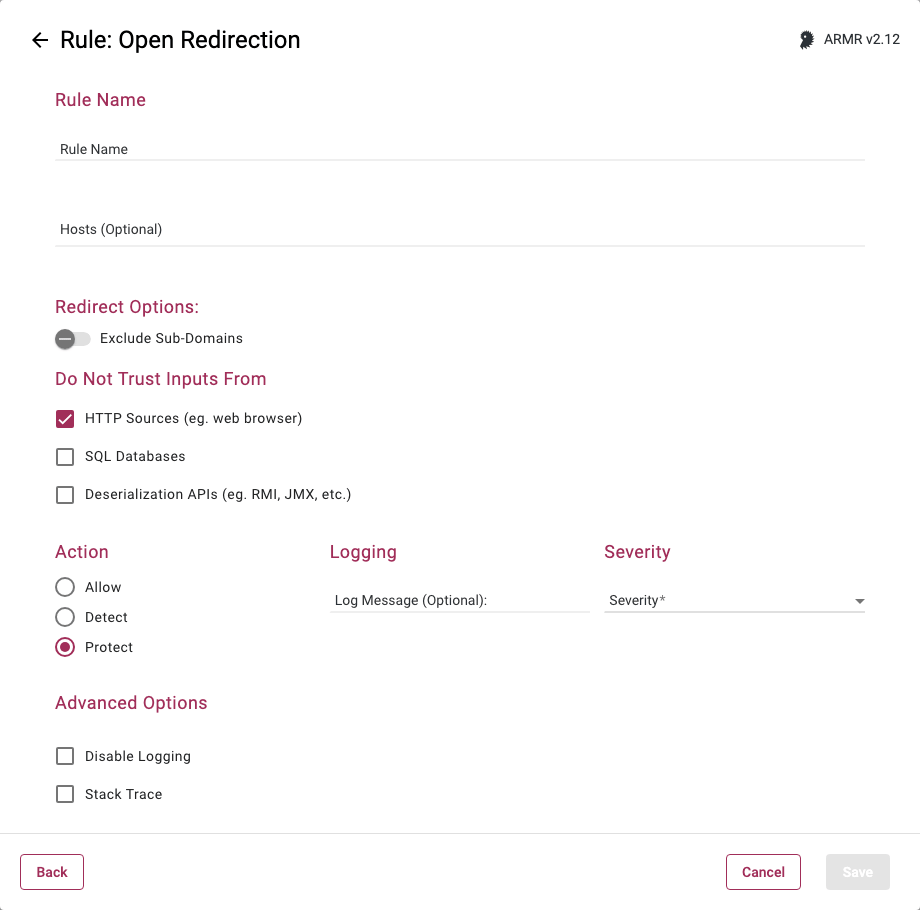Enable the SQL Databases checkbox

[x=65, y=457]
